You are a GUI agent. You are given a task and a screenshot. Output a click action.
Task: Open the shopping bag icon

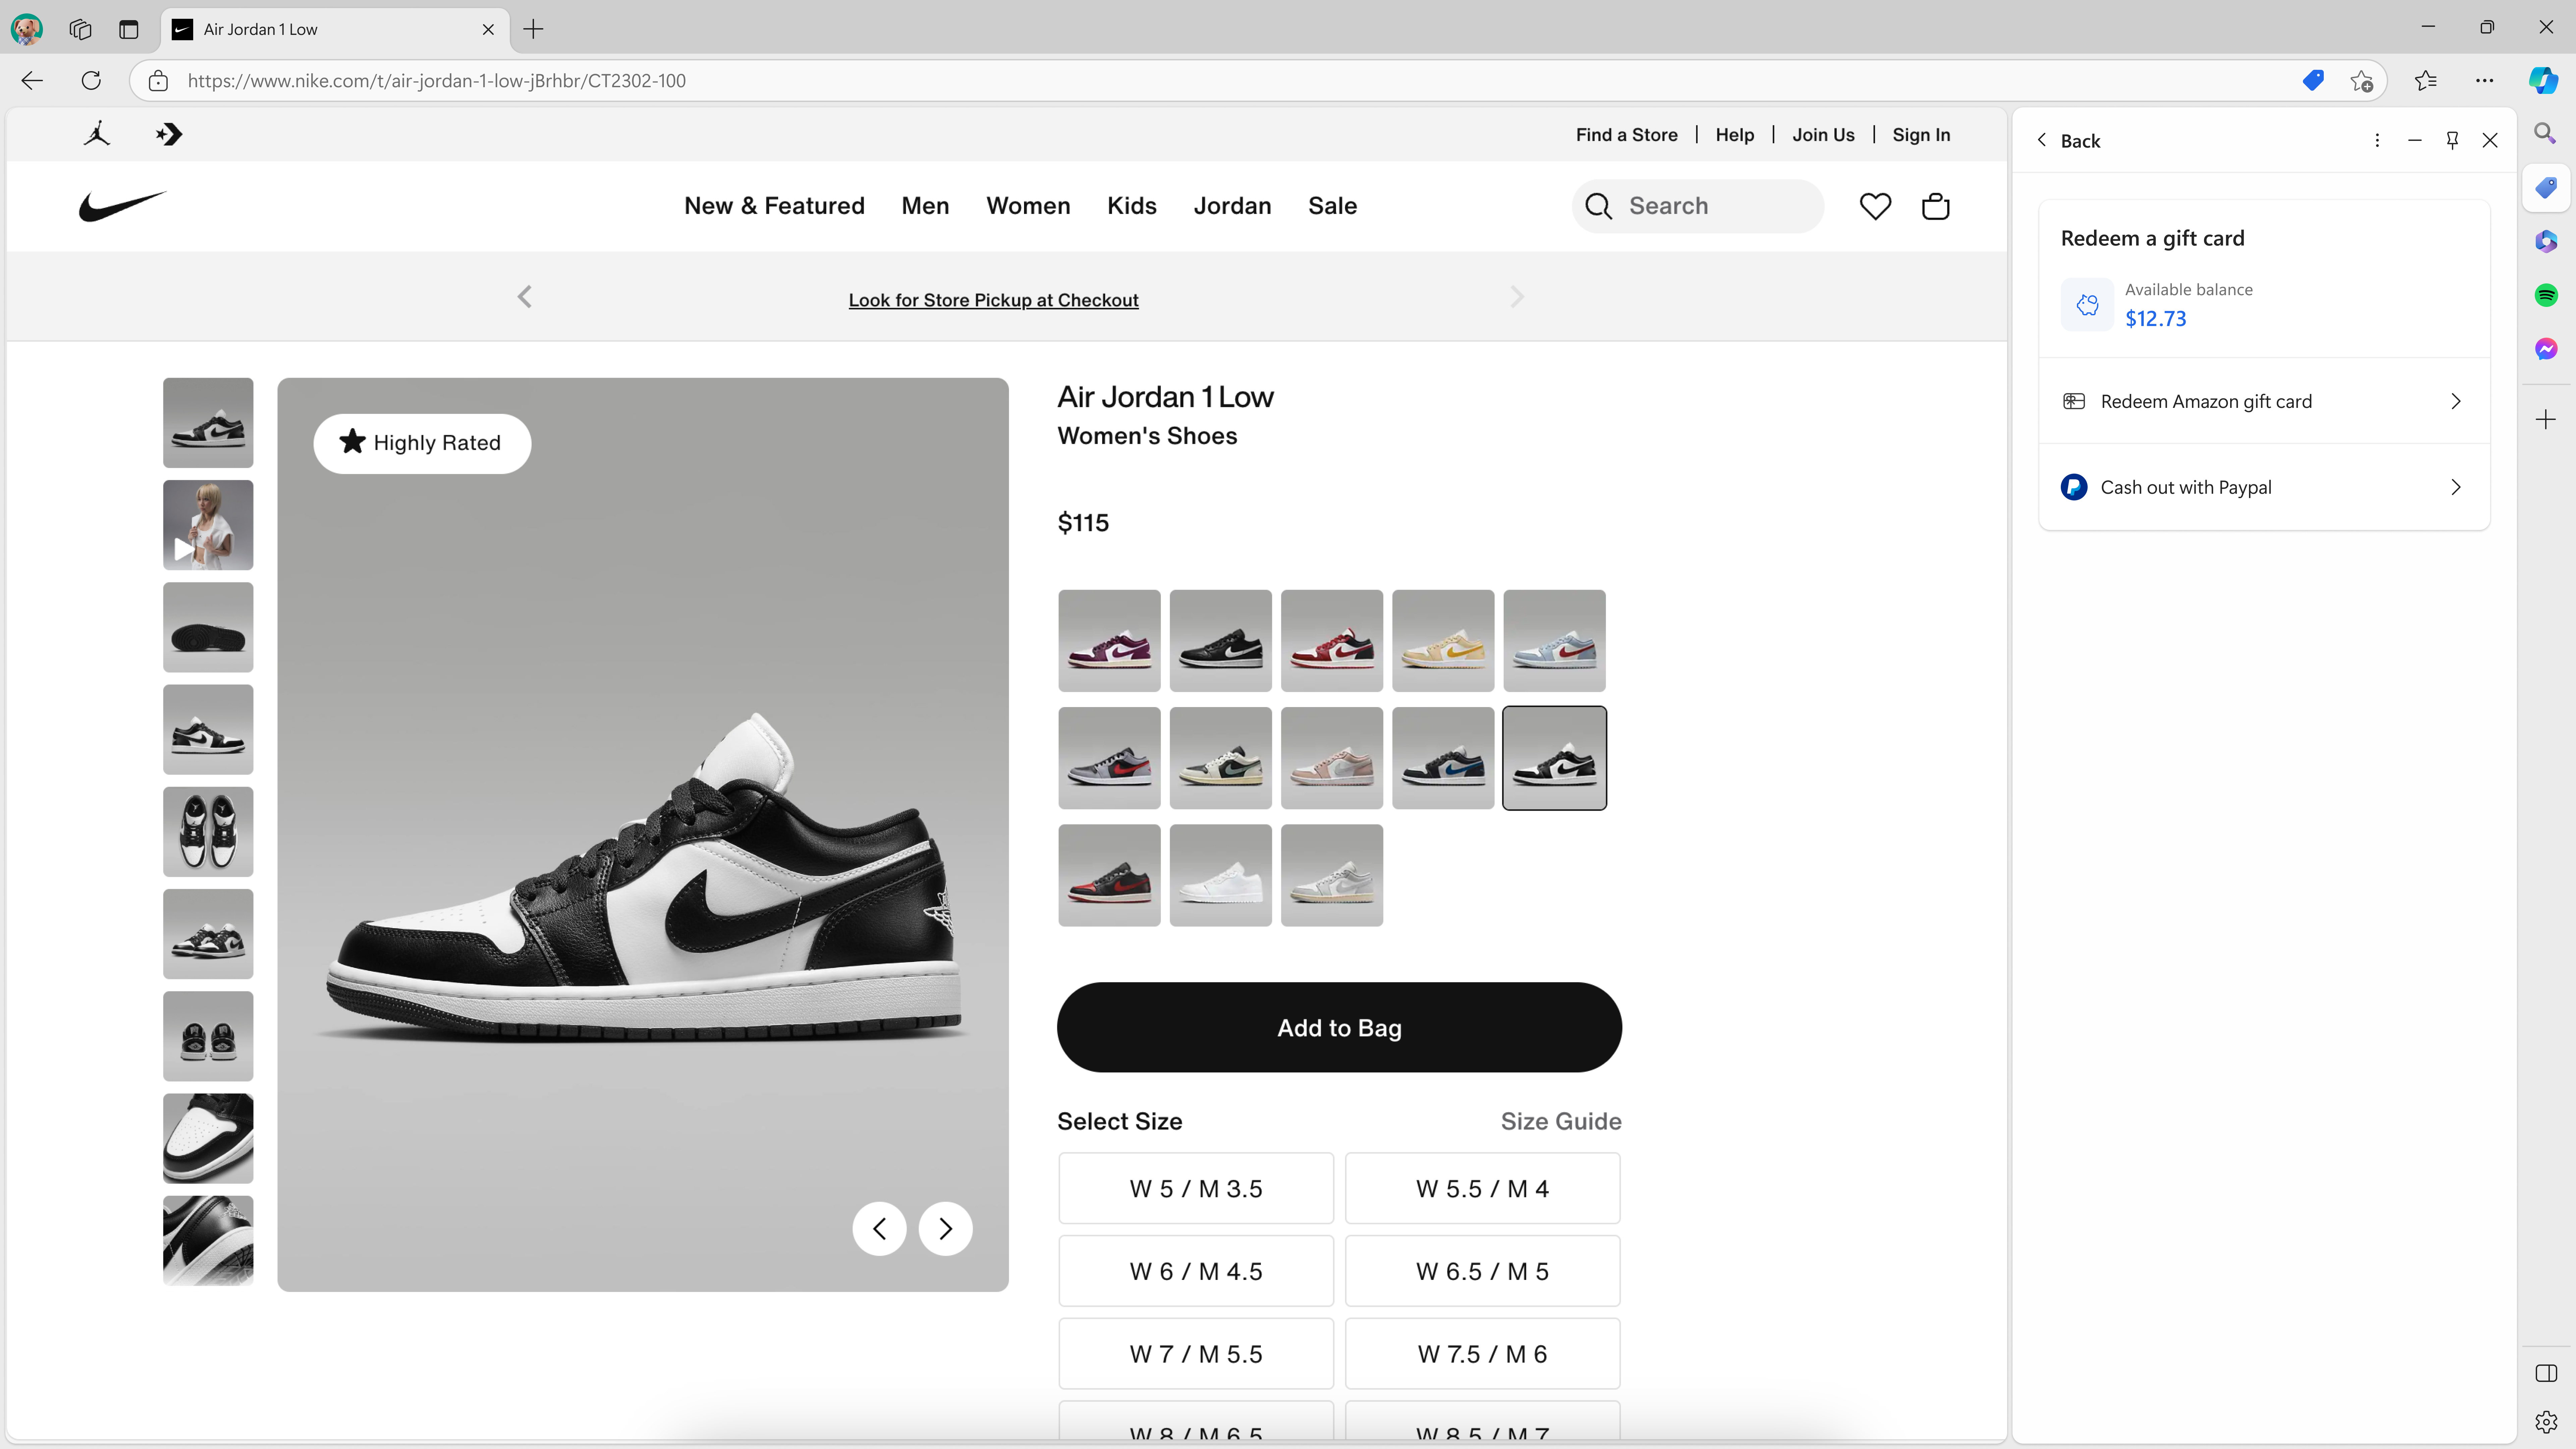pos(1936,206)
